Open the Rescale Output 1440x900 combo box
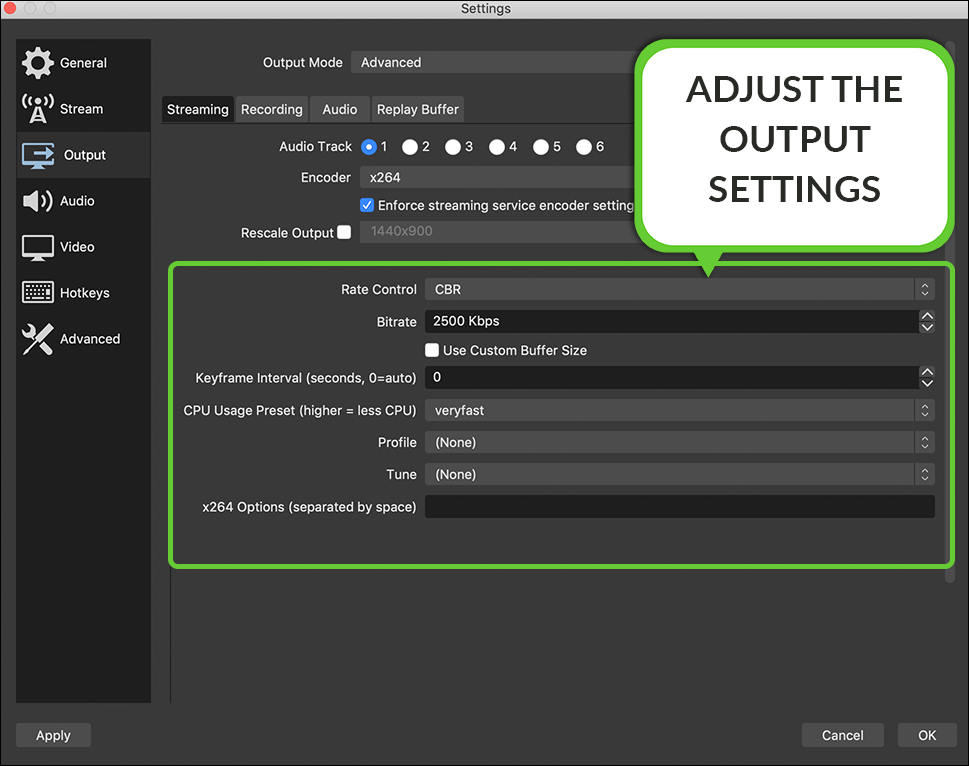Image resolution: width=969 pixels, height=766 pixels. (x=498, y=232)
